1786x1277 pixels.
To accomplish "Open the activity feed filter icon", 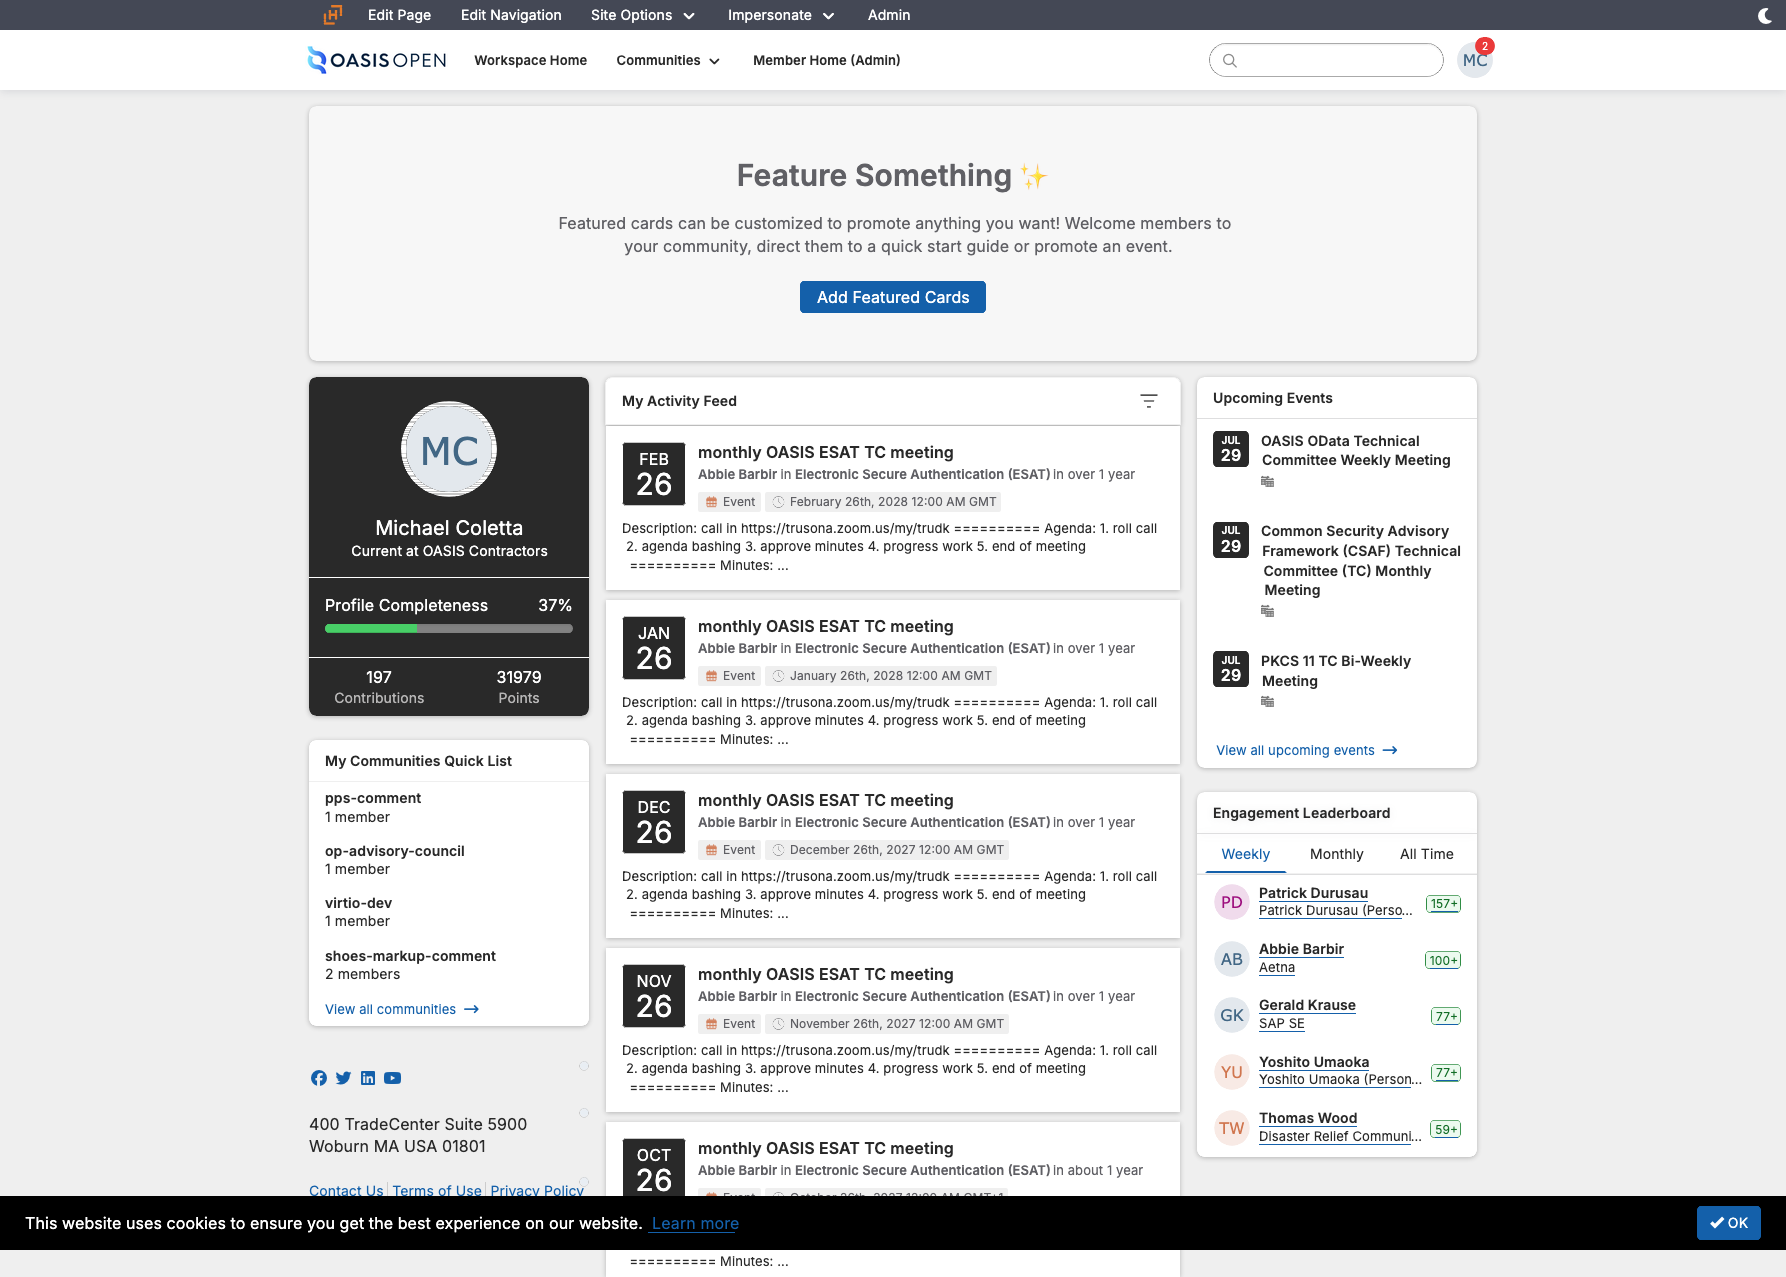I will point(1149,401).
